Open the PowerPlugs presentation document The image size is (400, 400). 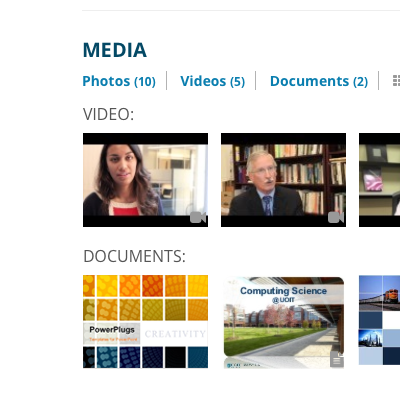tap(145, 321)
